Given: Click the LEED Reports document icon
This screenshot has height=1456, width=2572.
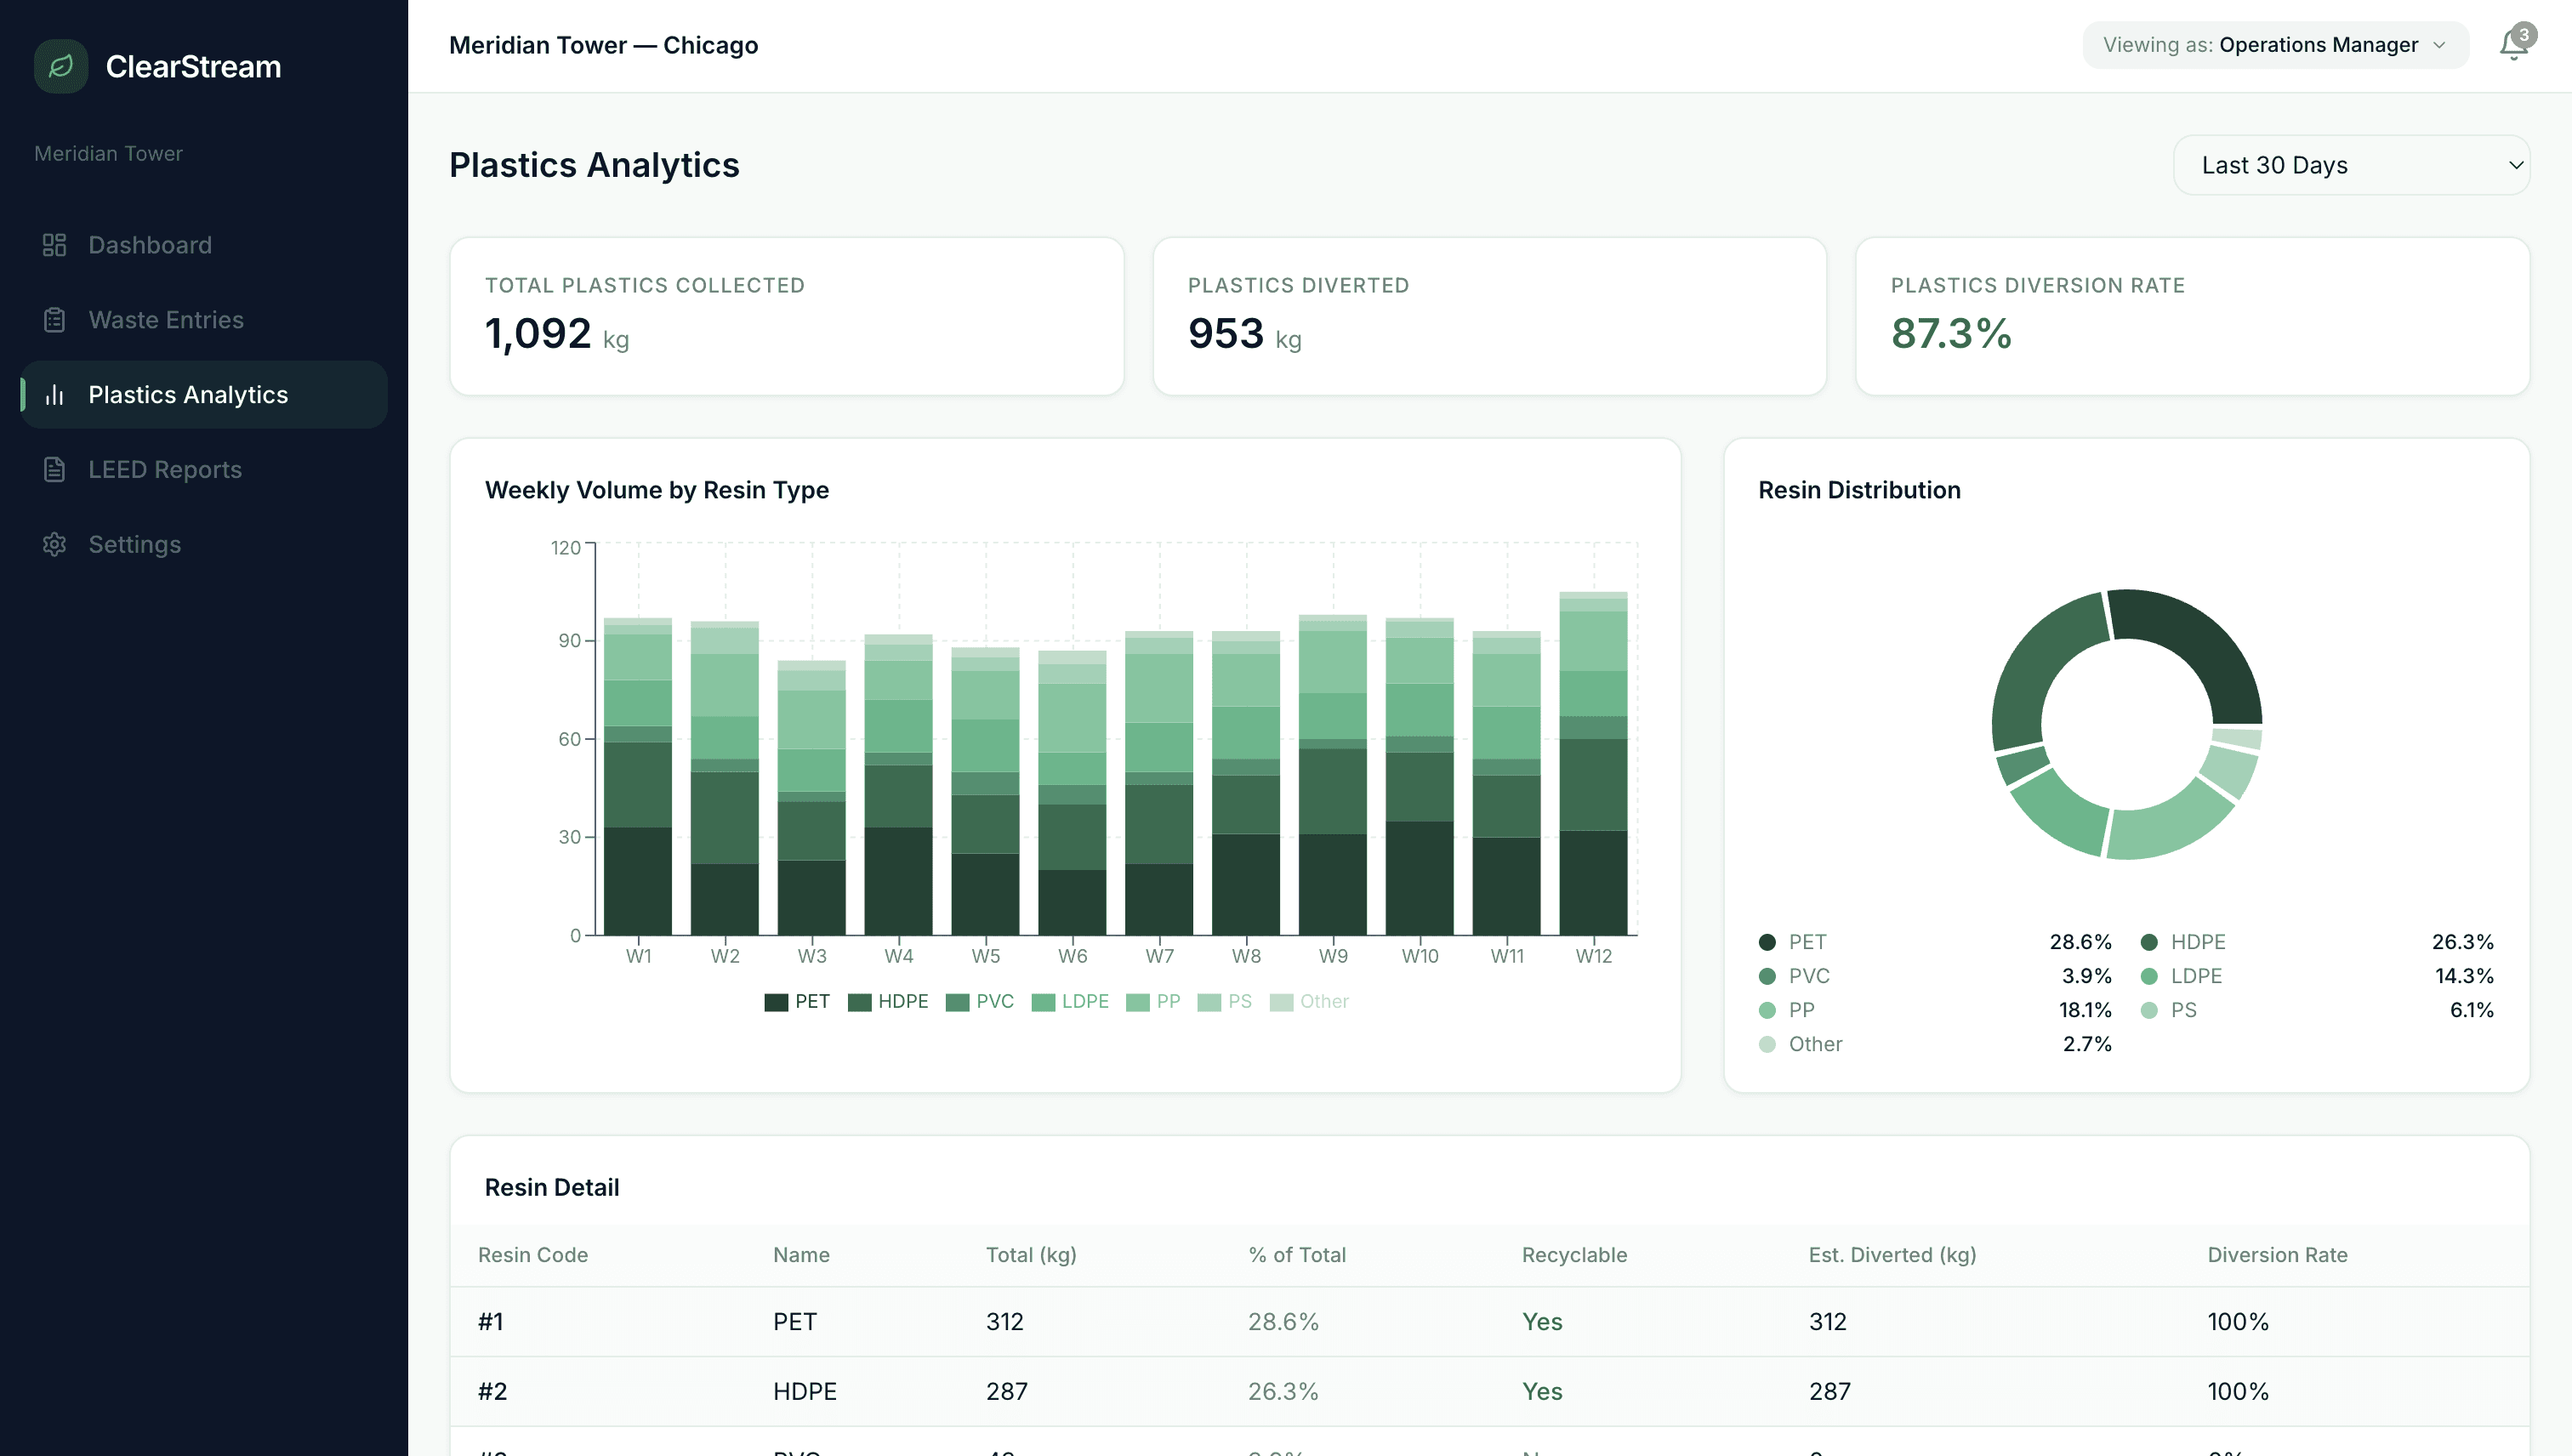Looking at the screenshot, I should [54, 469].
